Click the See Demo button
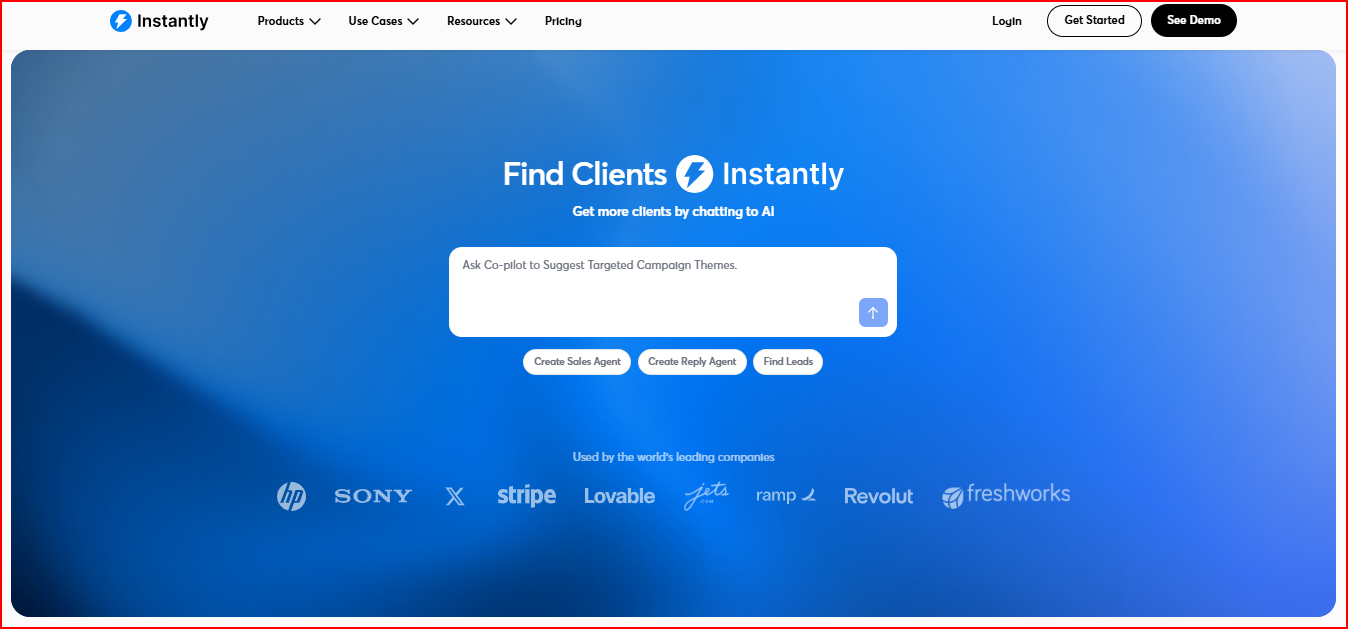This screenshot has width=1348, height=629. [x=1194, y=20]
